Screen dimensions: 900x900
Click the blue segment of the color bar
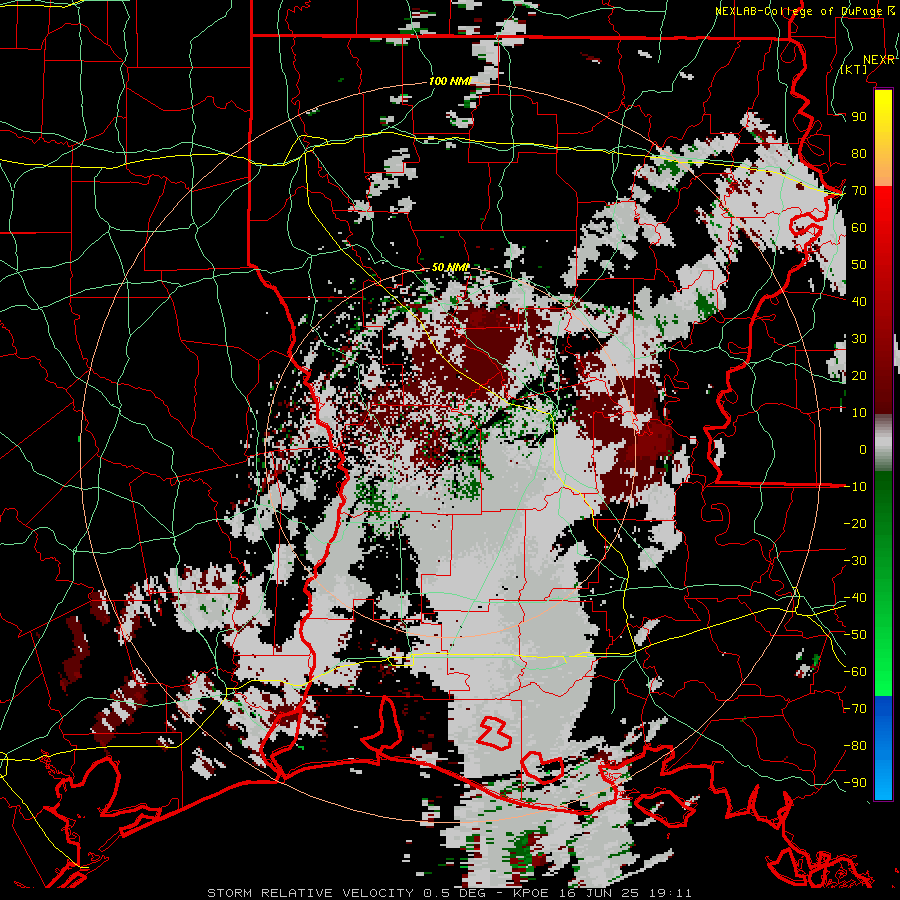883,748
